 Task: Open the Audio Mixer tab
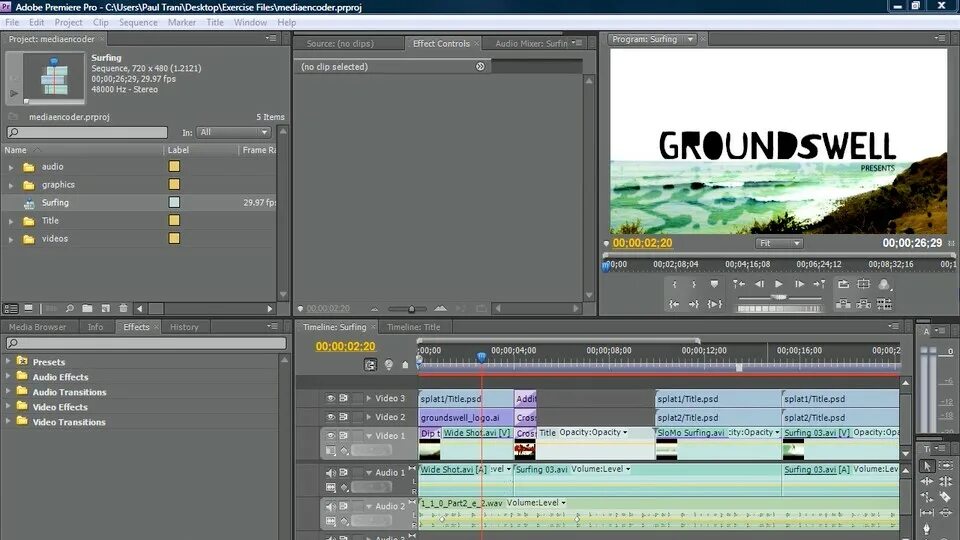[x=531, y=43]
